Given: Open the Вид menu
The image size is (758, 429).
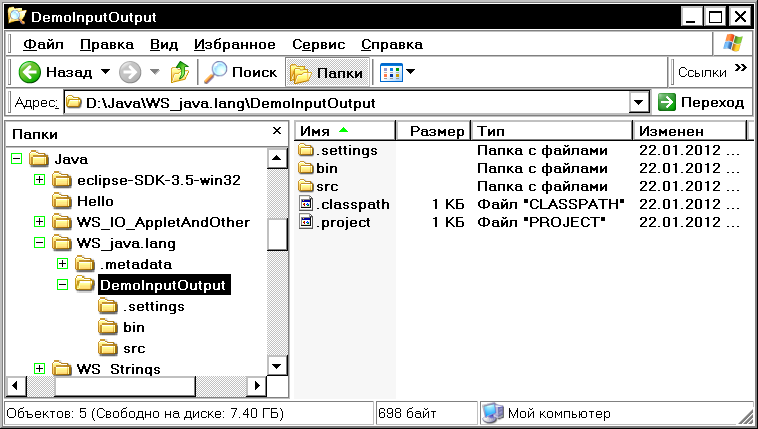Looking at the screenshot, I should 164,44.
